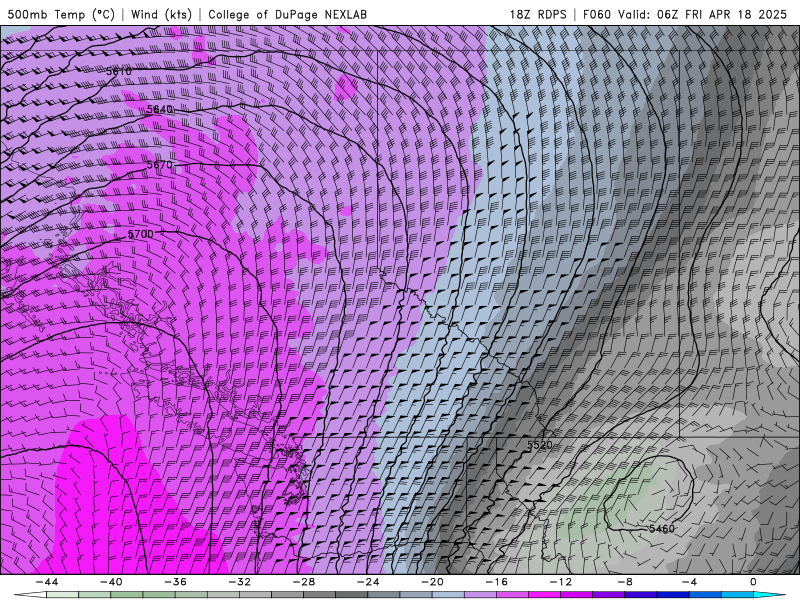Click the -28 value on the color scale

tap(304, 582)
